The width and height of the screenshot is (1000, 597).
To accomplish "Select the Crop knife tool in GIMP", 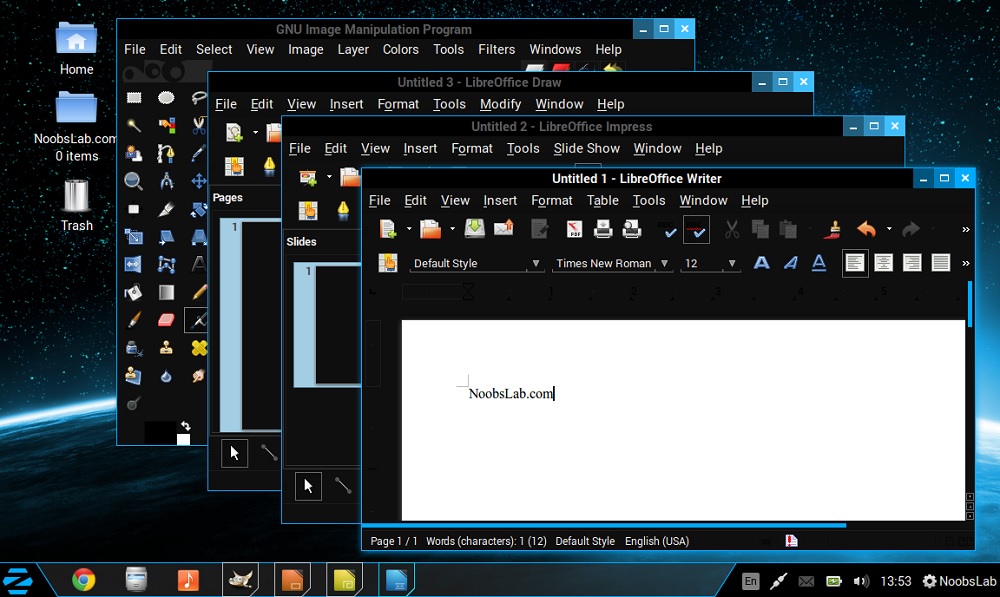I will coord(166,209).
